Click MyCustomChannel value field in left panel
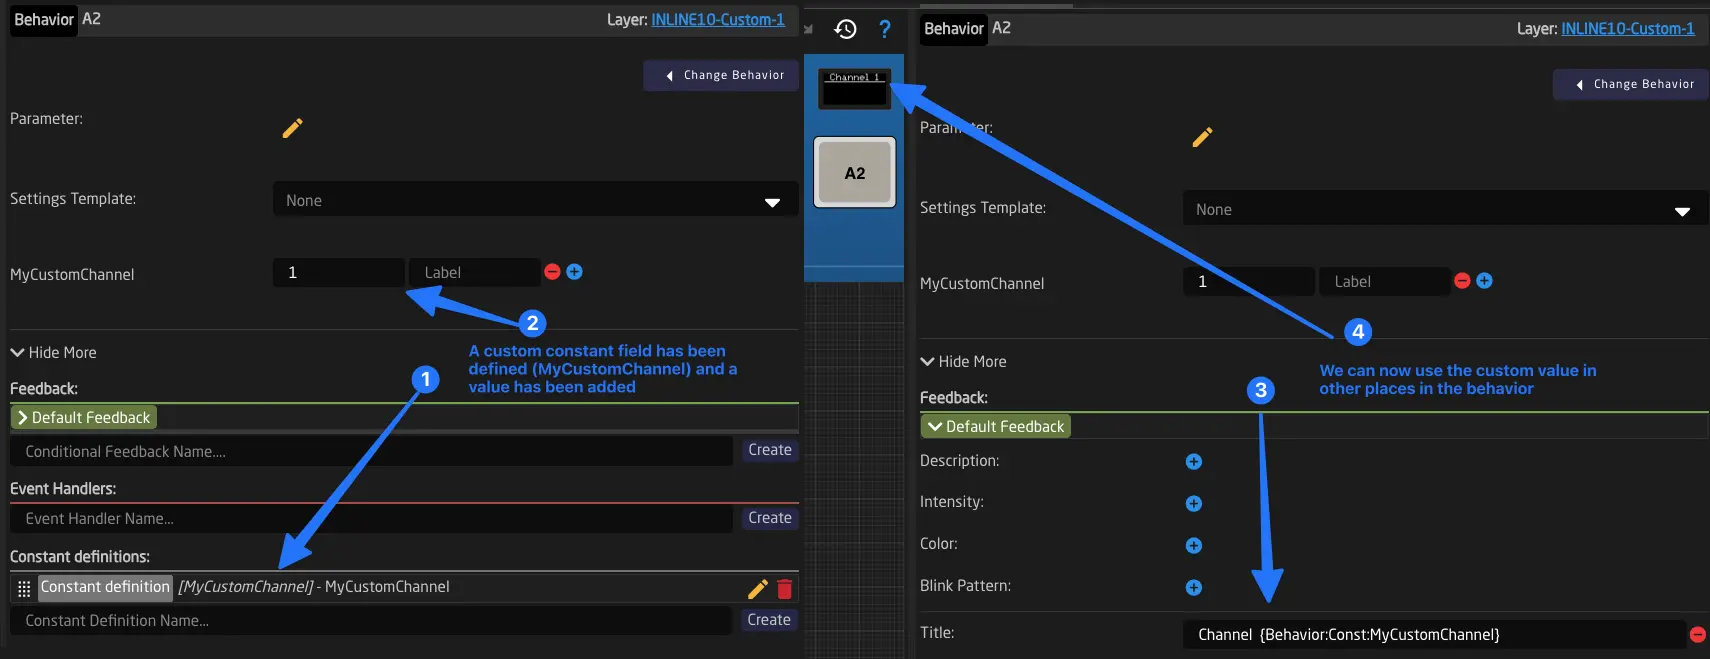Image resolution: width=1710 pixels, height=659 pixels. [339, 272]
